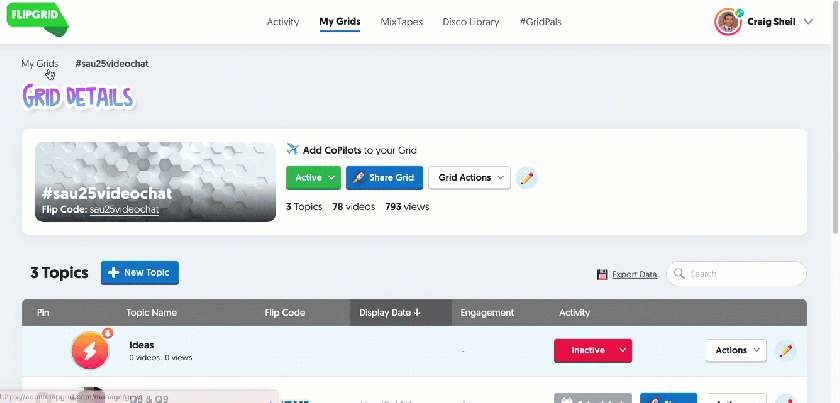Switch to the Activity tab
Viewport: 840px width, 403px height.
[283, 21]
